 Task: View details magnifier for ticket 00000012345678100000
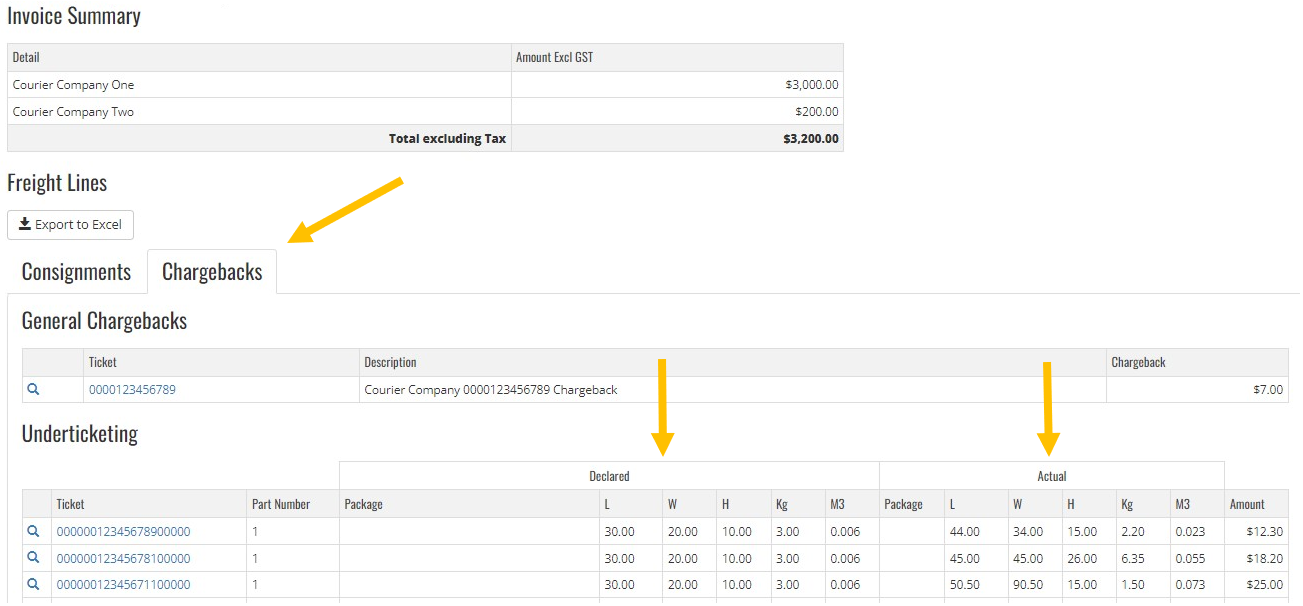pos(34,558)
